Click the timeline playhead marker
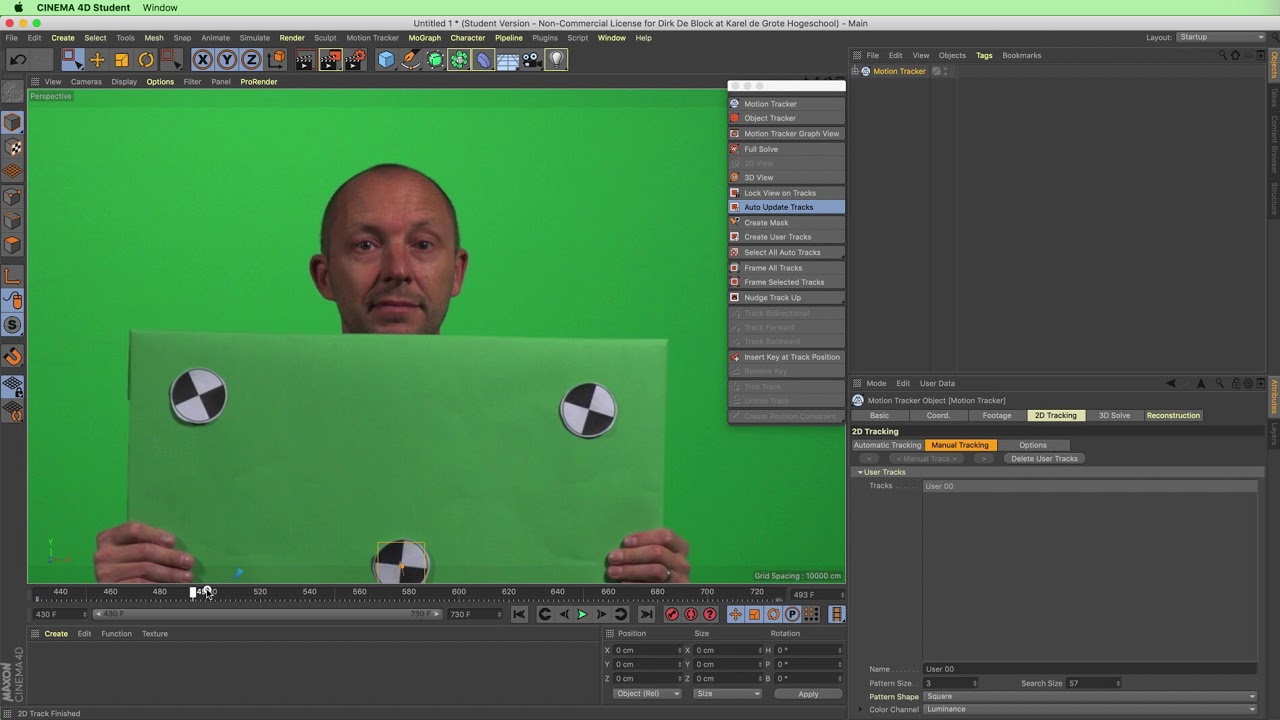 (194, 592)
